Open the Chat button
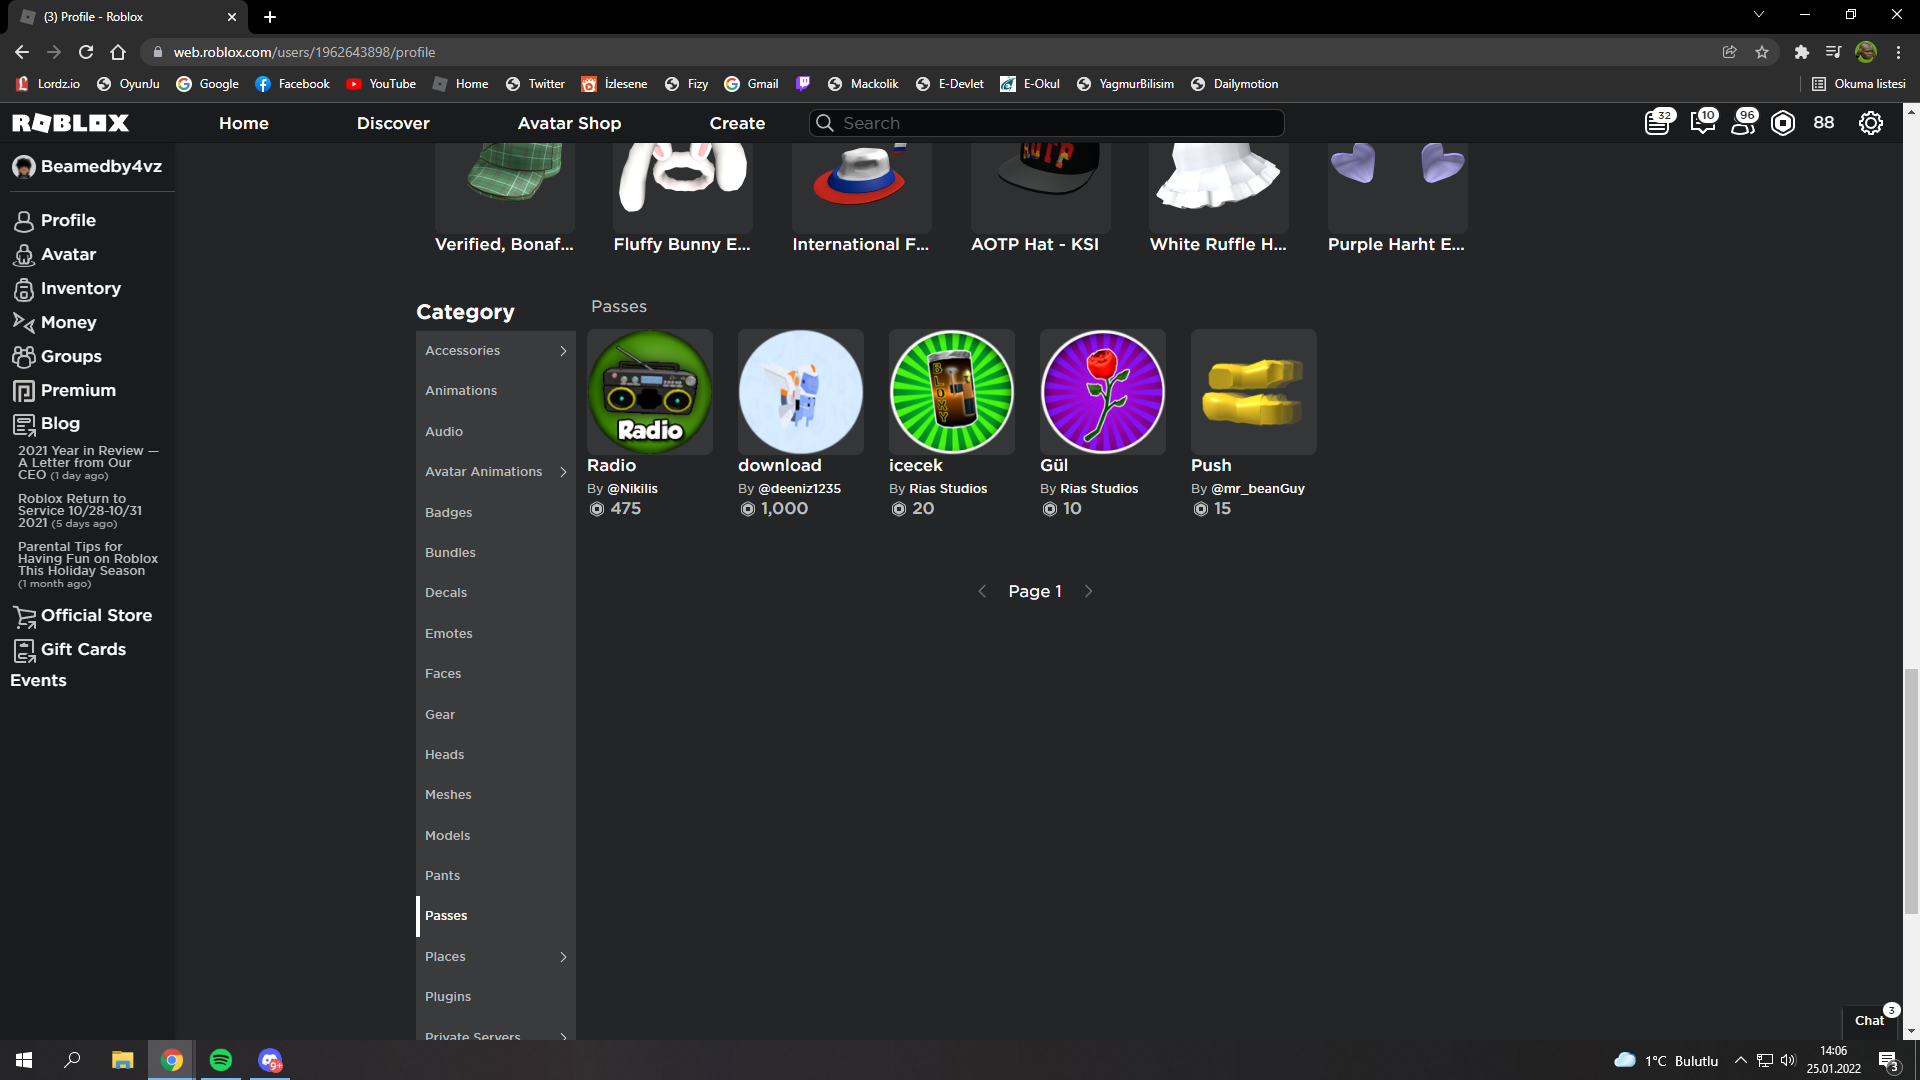 pos(1869,1021)
